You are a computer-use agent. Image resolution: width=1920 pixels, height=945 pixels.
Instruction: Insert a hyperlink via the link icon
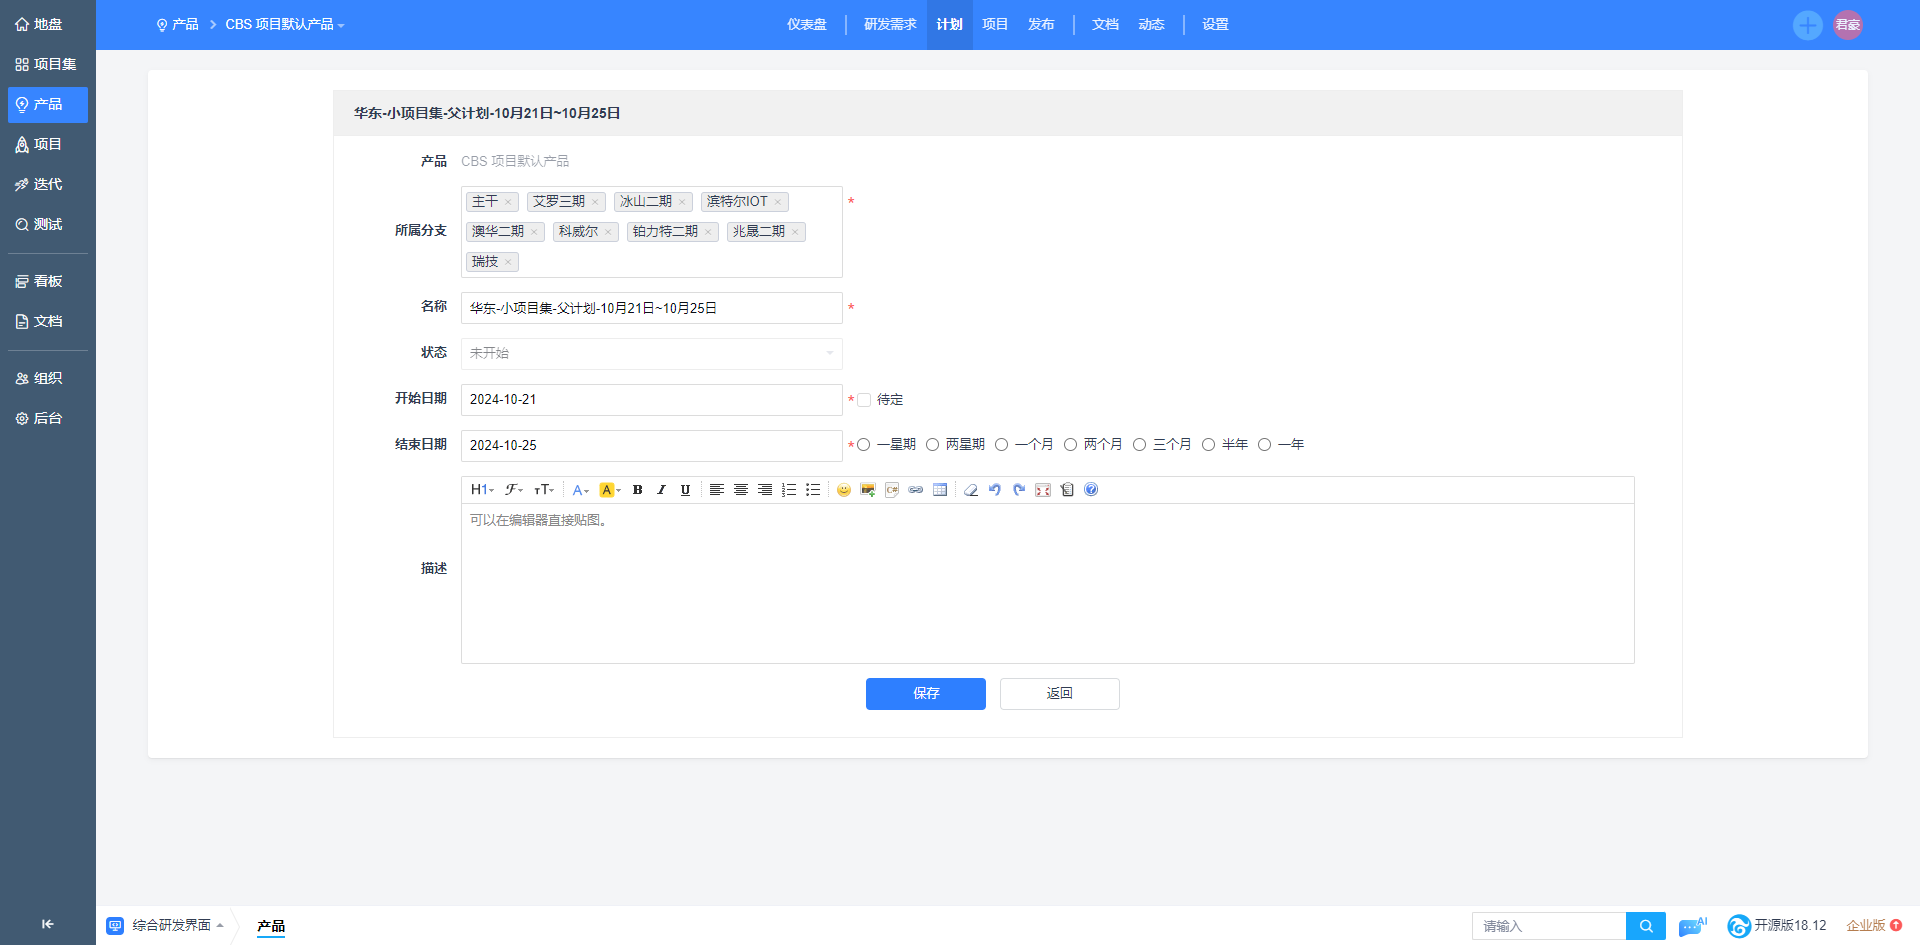coord(915,490)
